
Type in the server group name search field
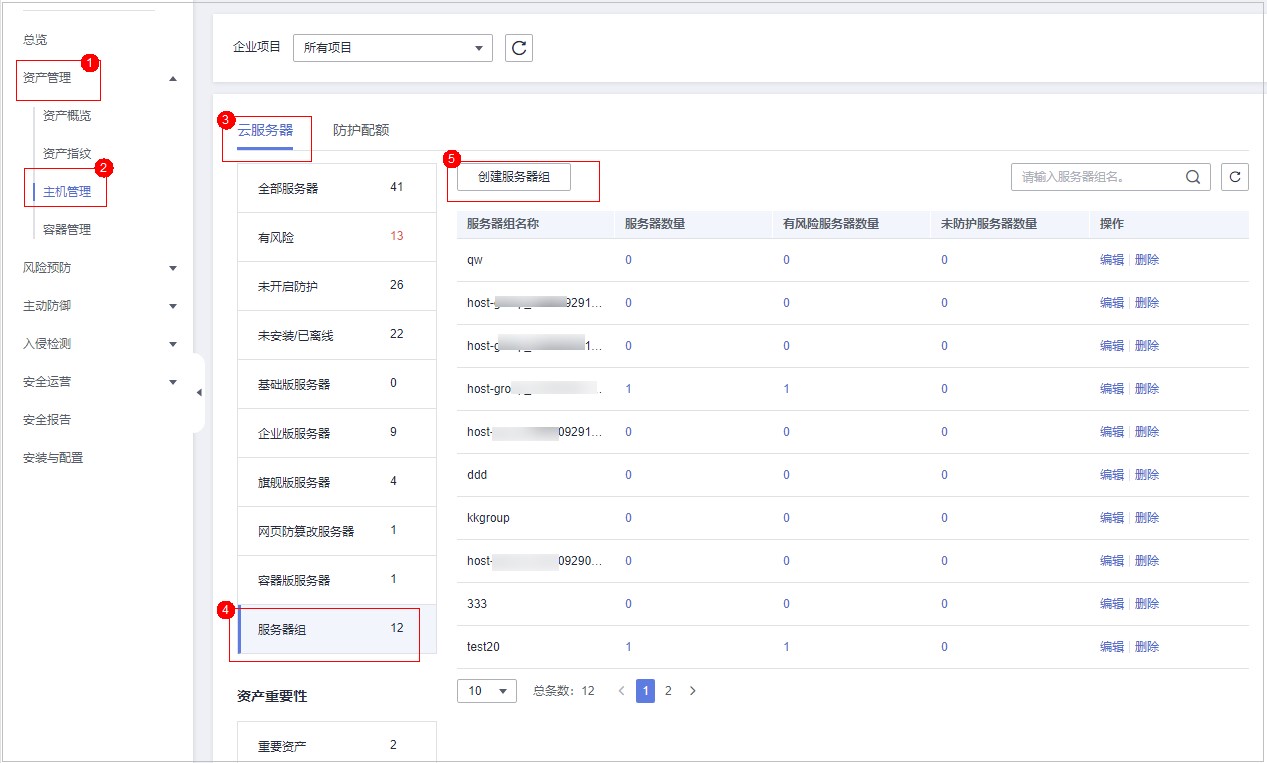coord(1095,177)
